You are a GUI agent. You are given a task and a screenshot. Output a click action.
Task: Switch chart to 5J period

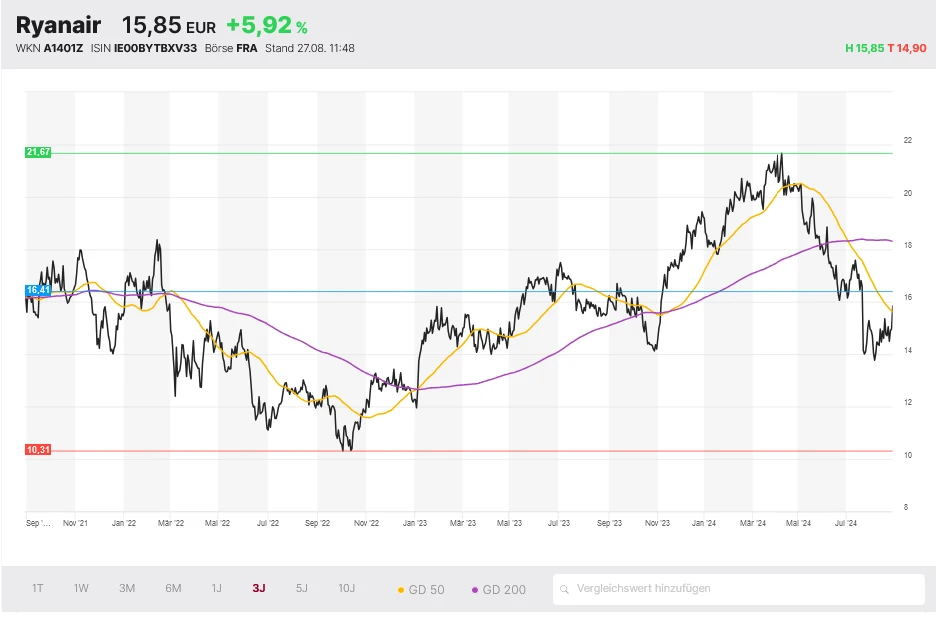[302, 588]
